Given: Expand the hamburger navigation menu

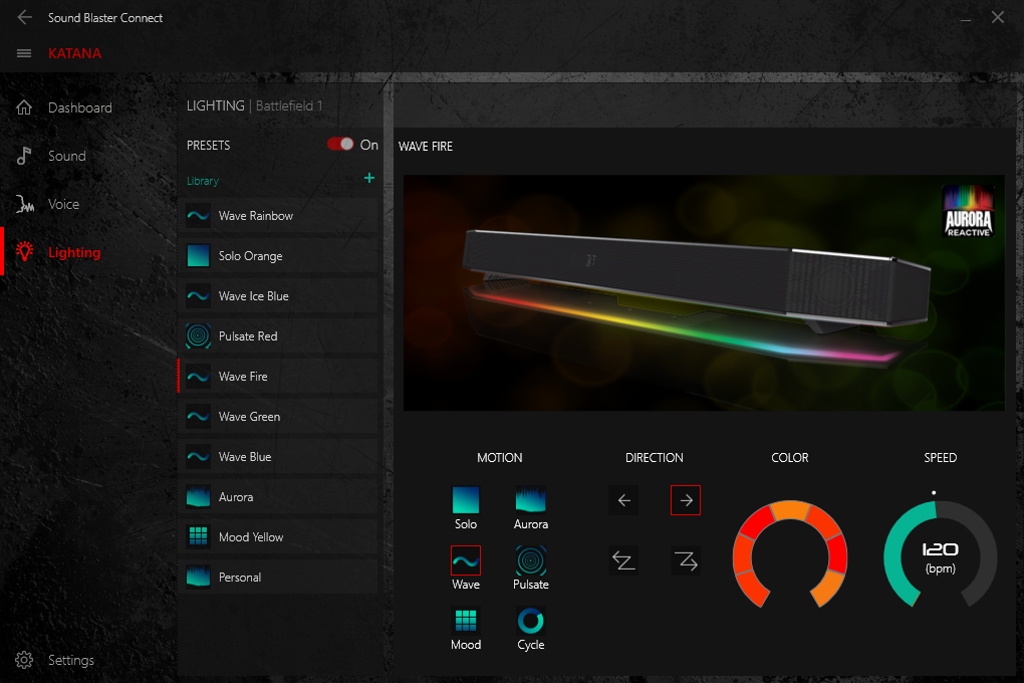Looking at the screenshot, I should 24,53.
